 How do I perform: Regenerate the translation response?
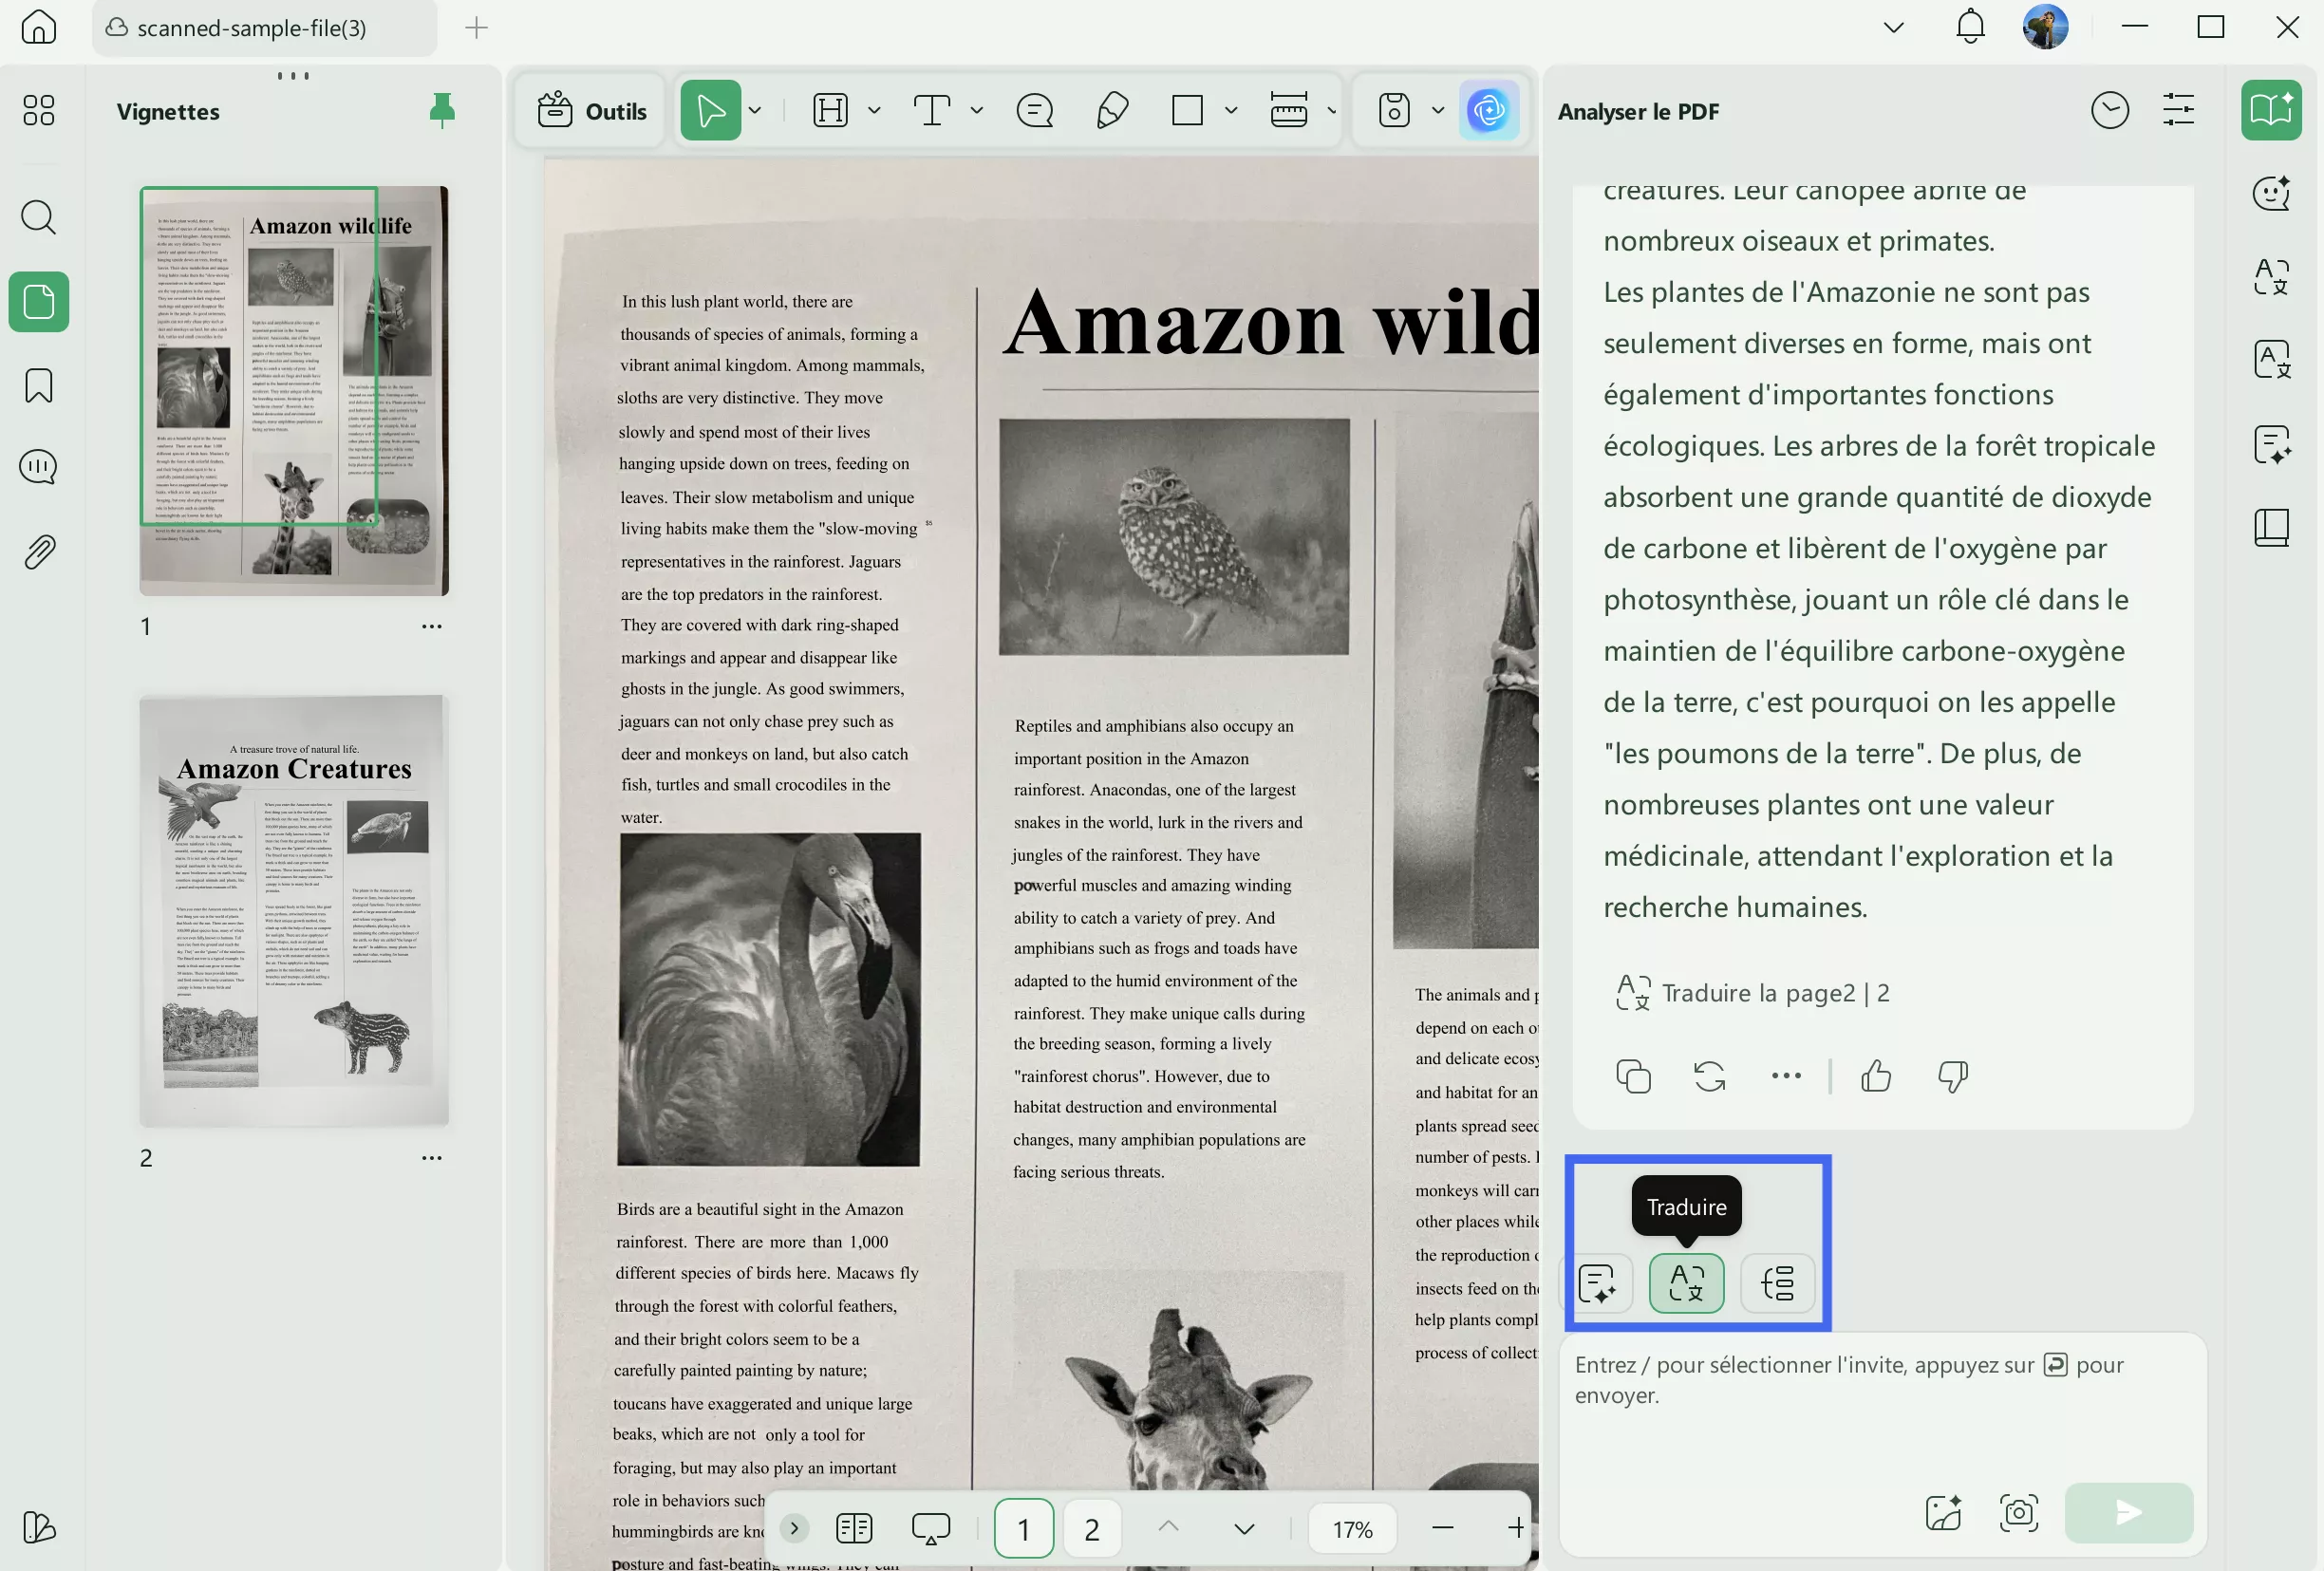coord(1709,1076)
